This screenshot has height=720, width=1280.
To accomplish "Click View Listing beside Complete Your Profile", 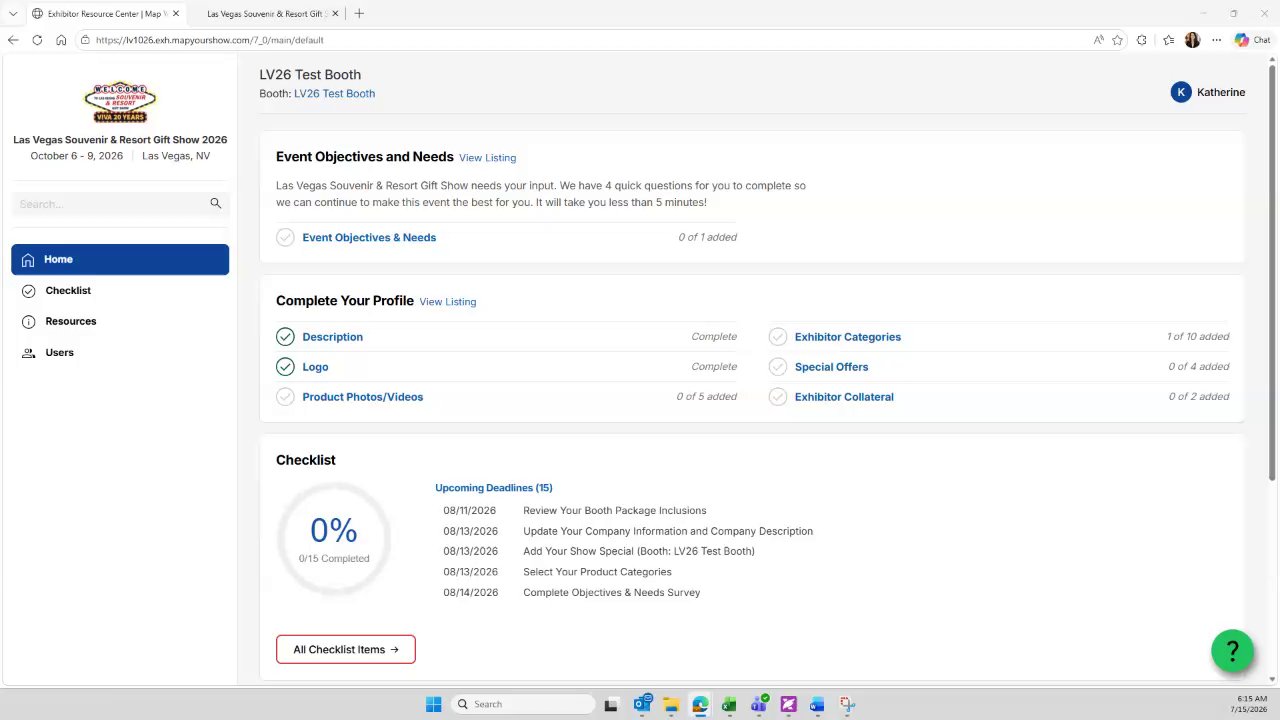I will click(447, 302).
